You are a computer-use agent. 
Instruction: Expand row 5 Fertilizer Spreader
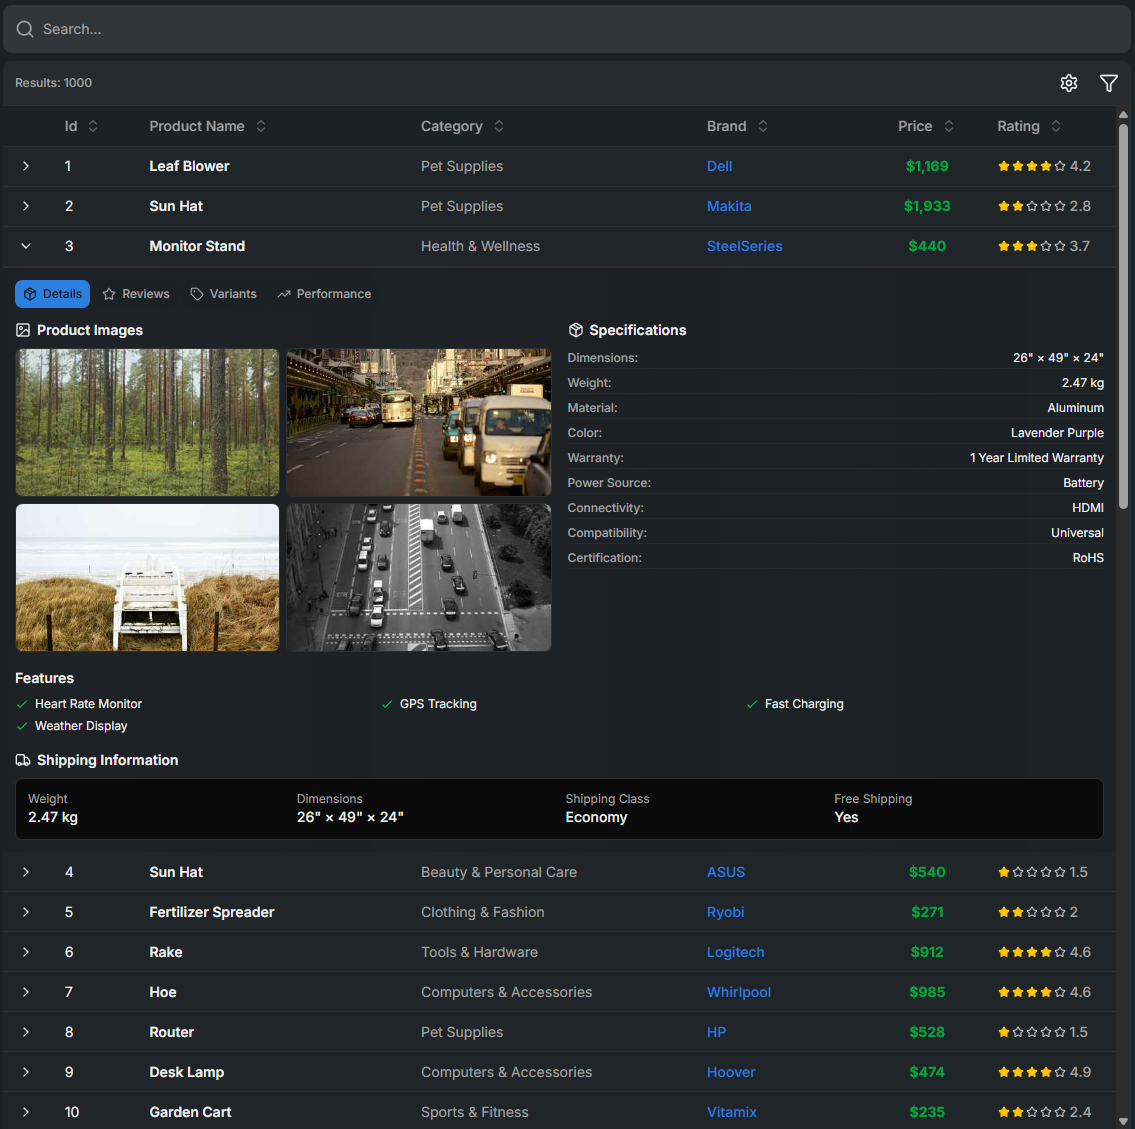pos(26,912)
